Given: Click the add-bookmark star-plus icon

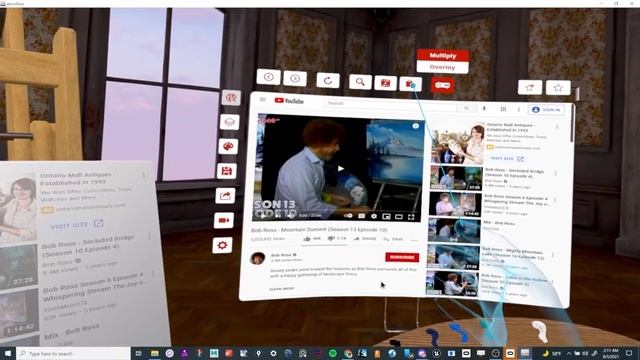Looking at the screenshot, I should (x=530, y=87).
